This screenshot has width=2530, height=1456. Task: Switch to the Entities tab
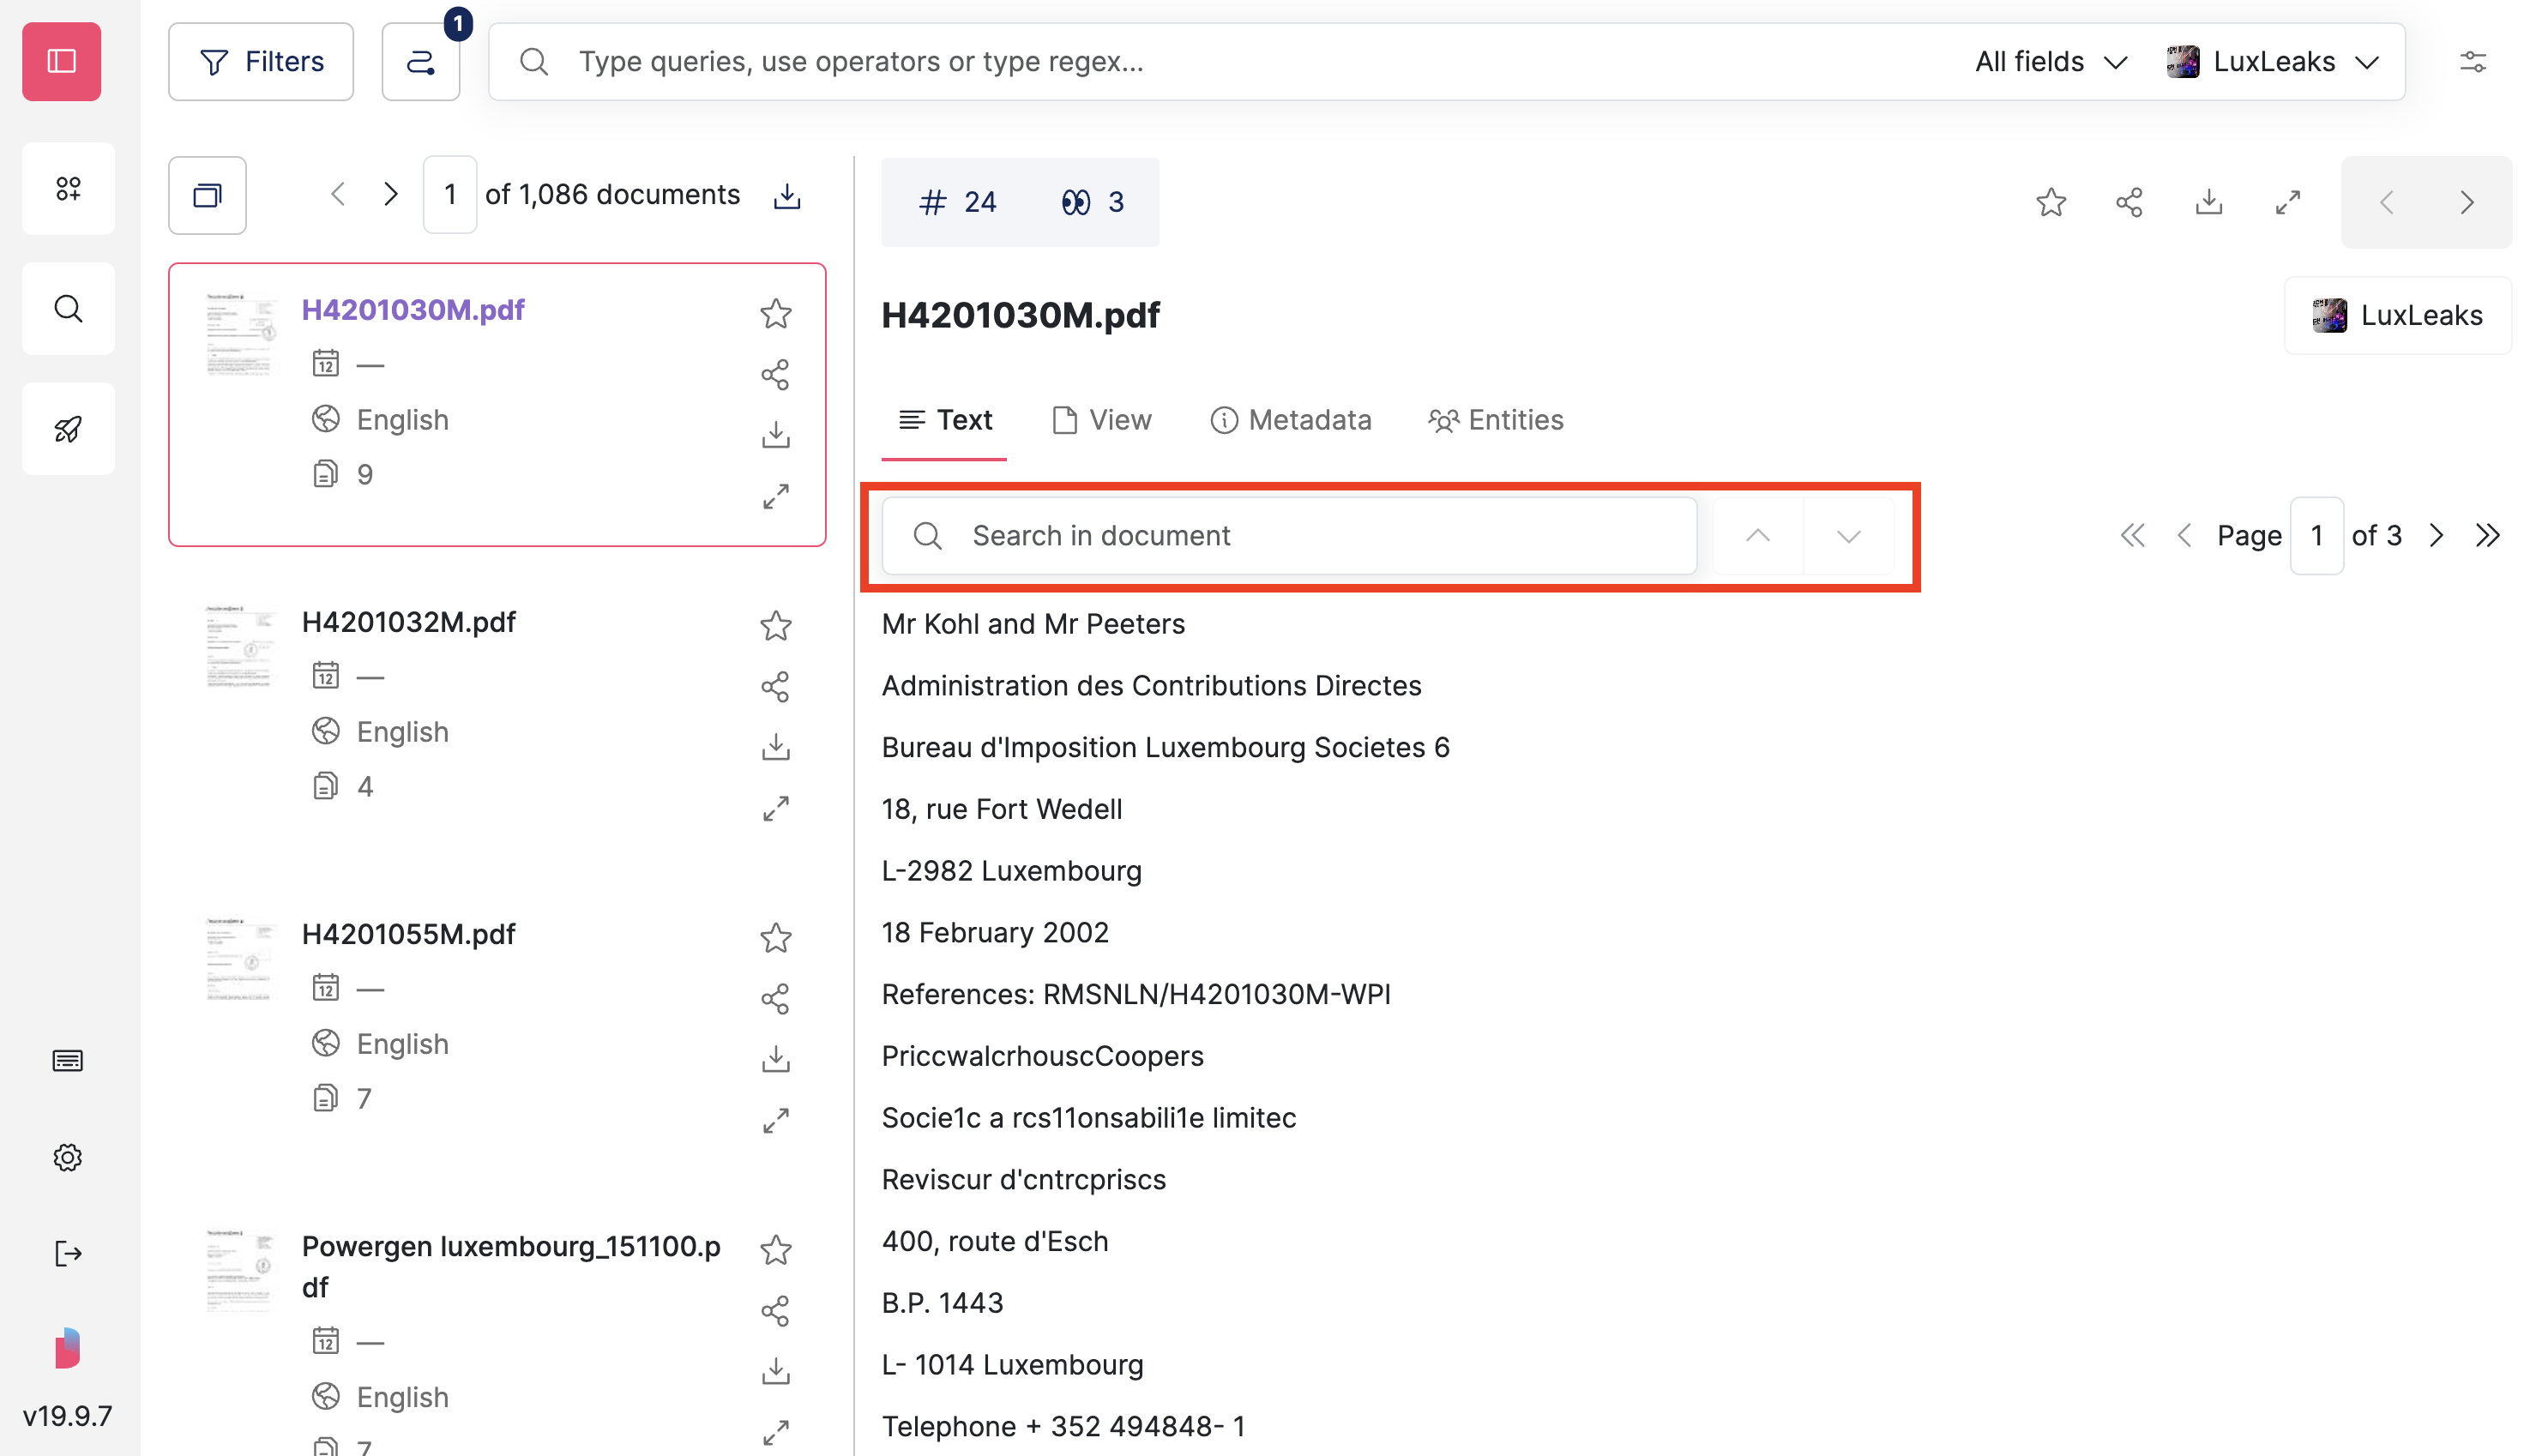(1495, 420)
